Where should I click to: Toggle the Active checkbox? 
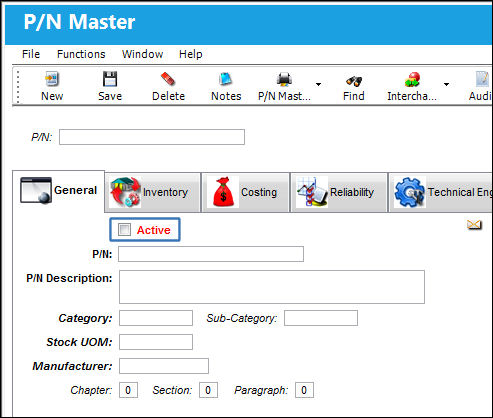coord(124,229)
